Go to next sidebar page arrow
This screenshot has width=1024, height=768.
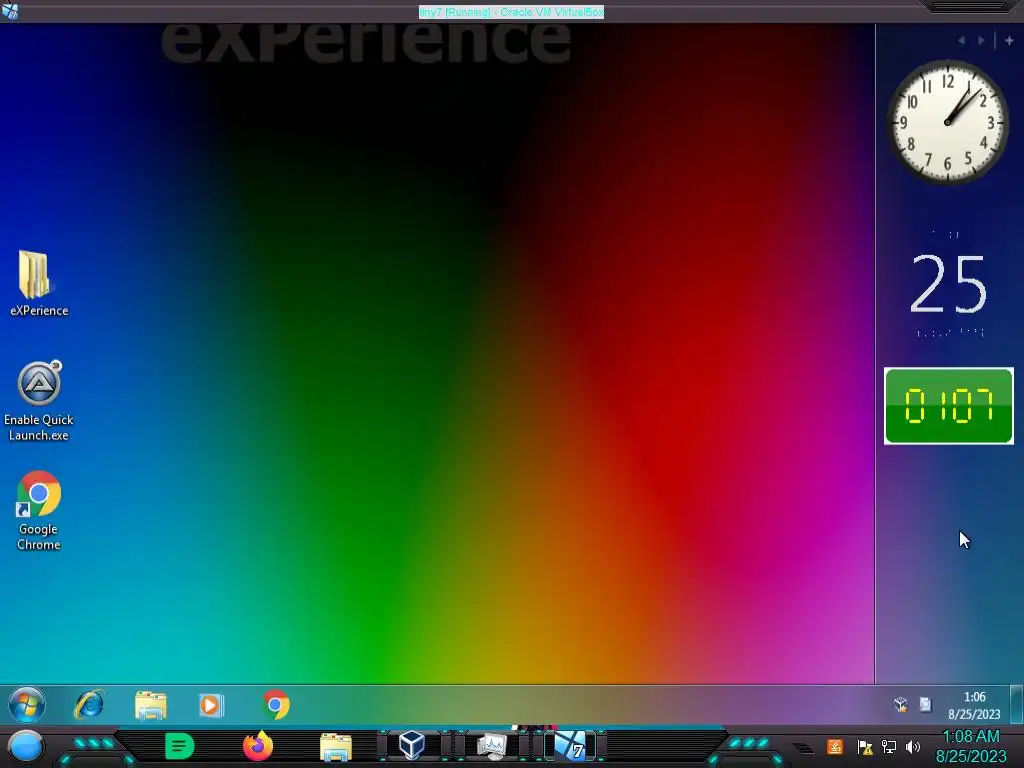point(981,40)
